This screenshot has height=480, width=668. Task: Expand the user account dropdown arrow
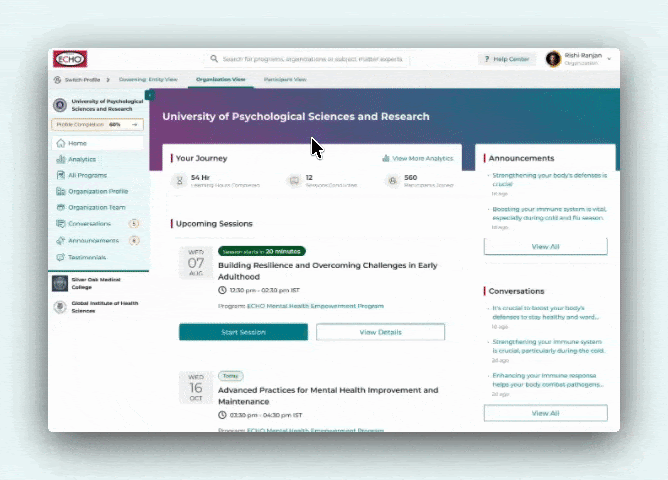[x=609, y=59]
